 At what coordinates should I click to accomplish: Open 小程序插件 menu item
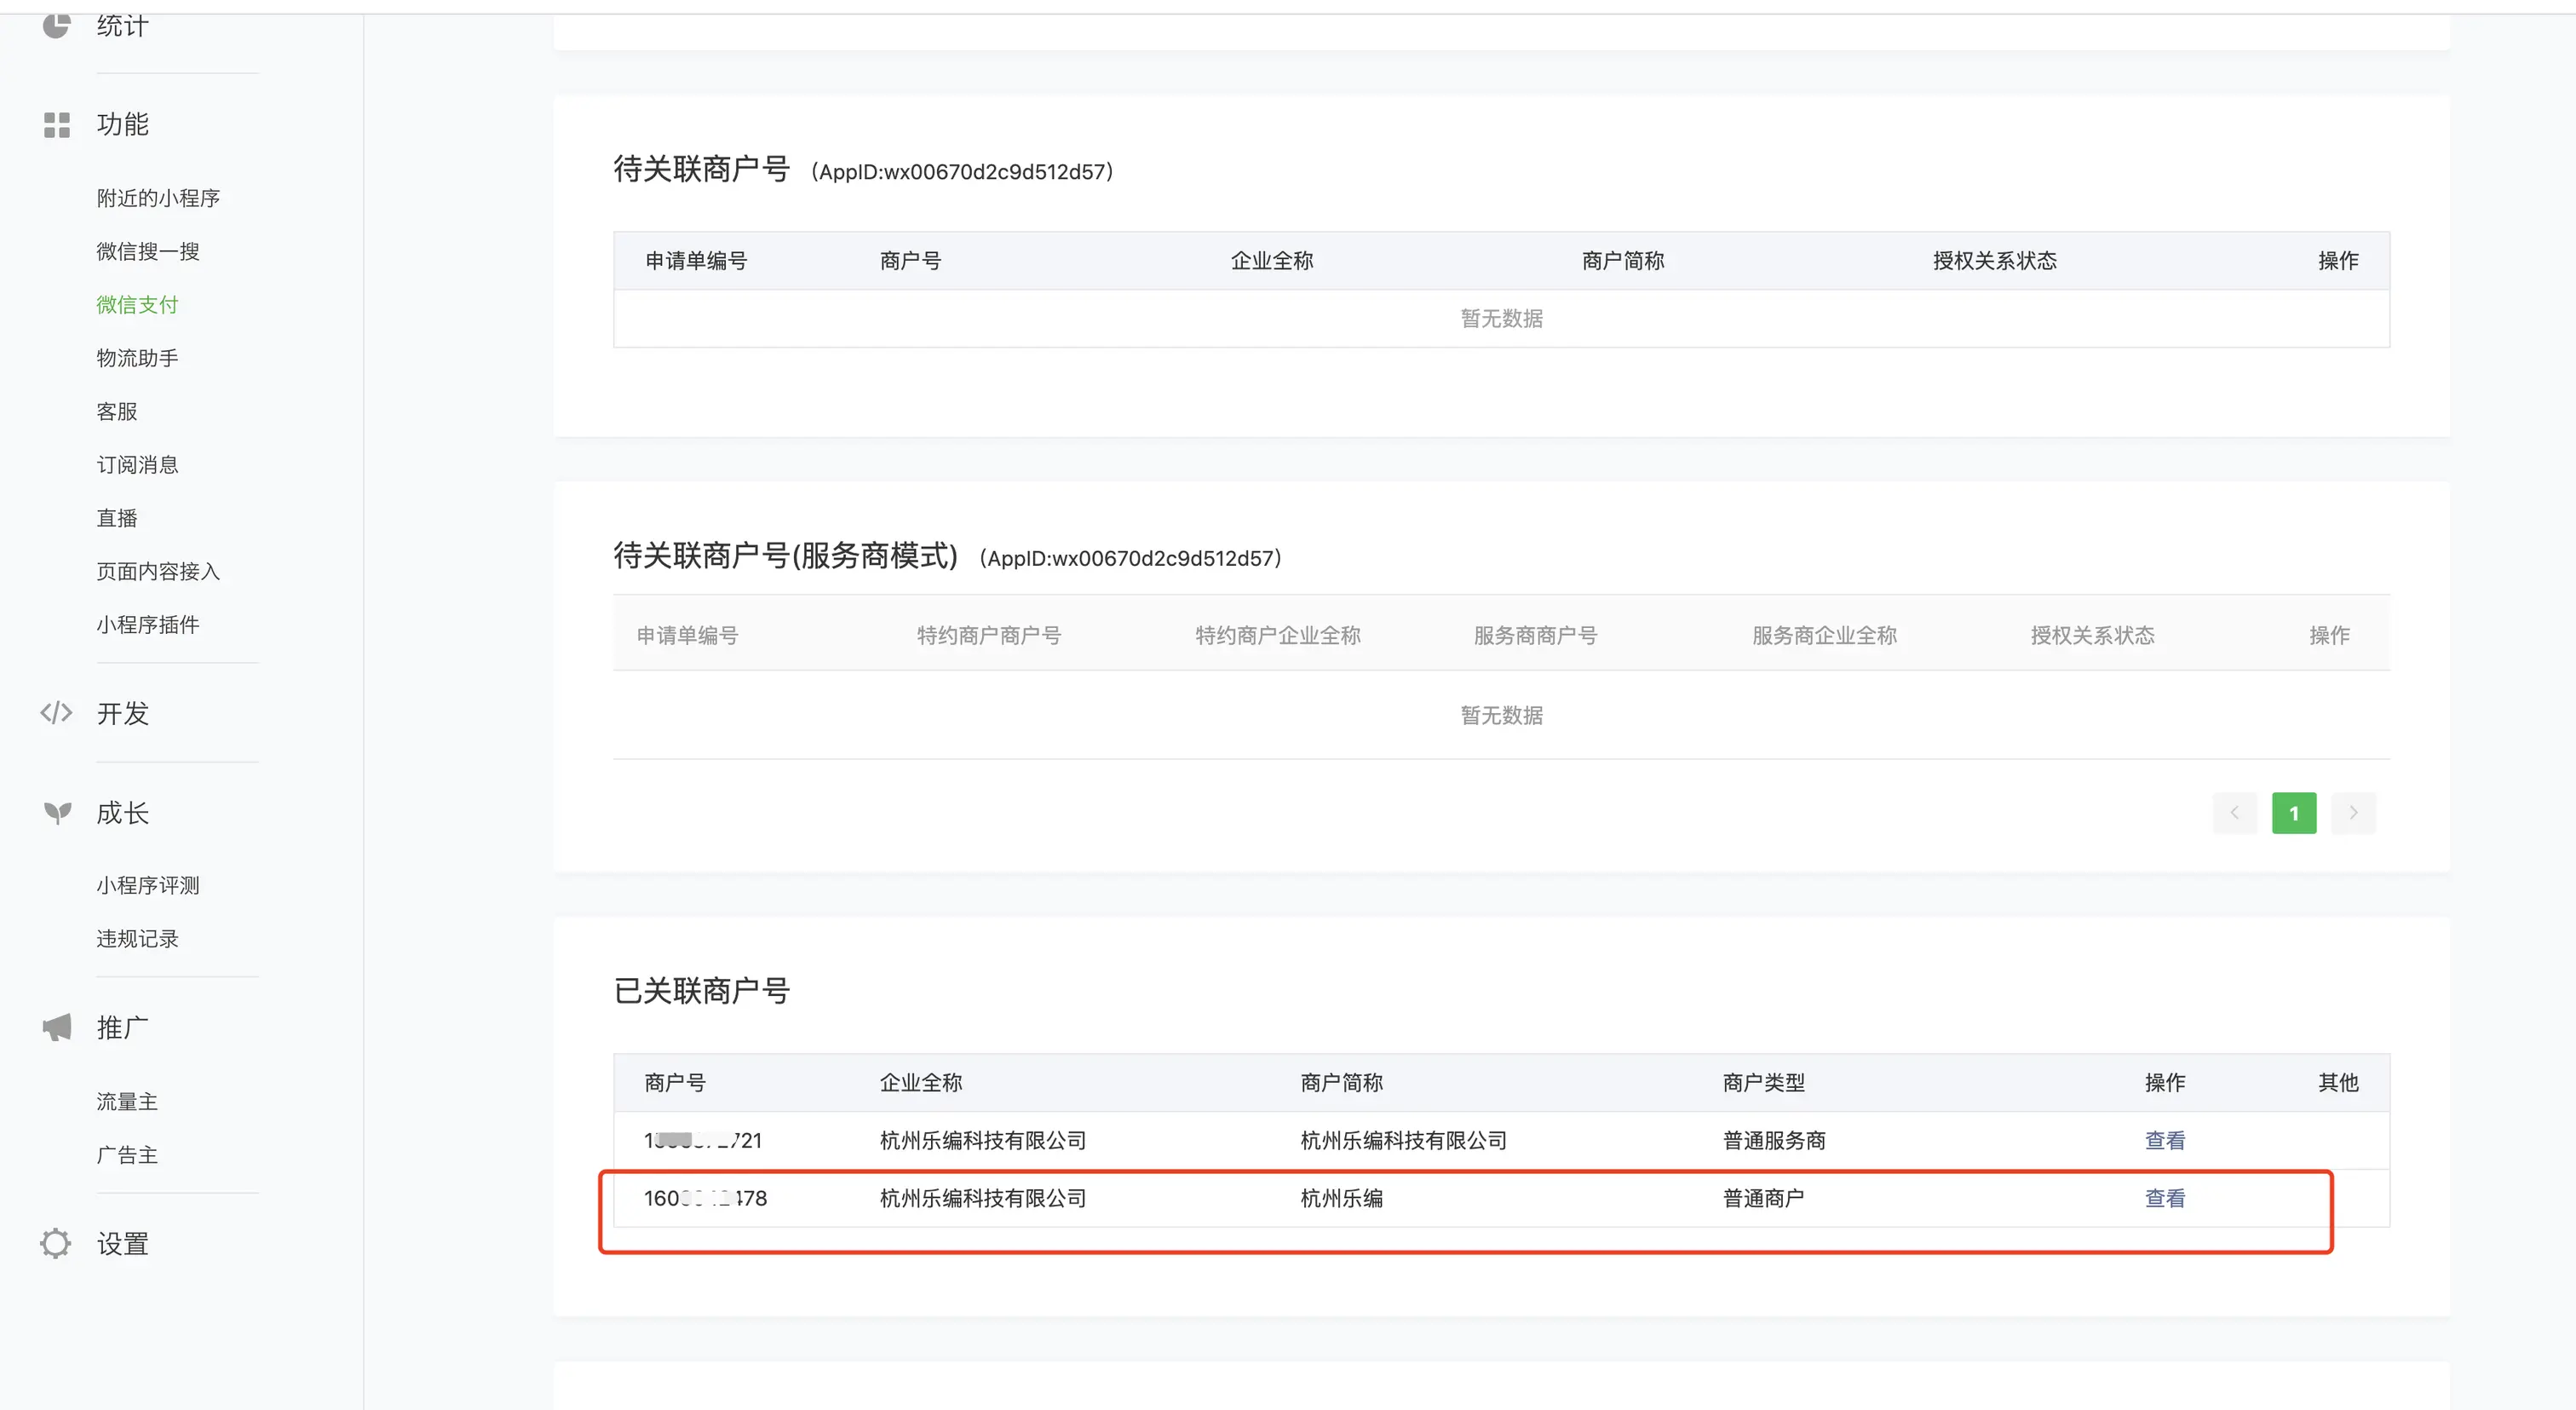[148, 625]
